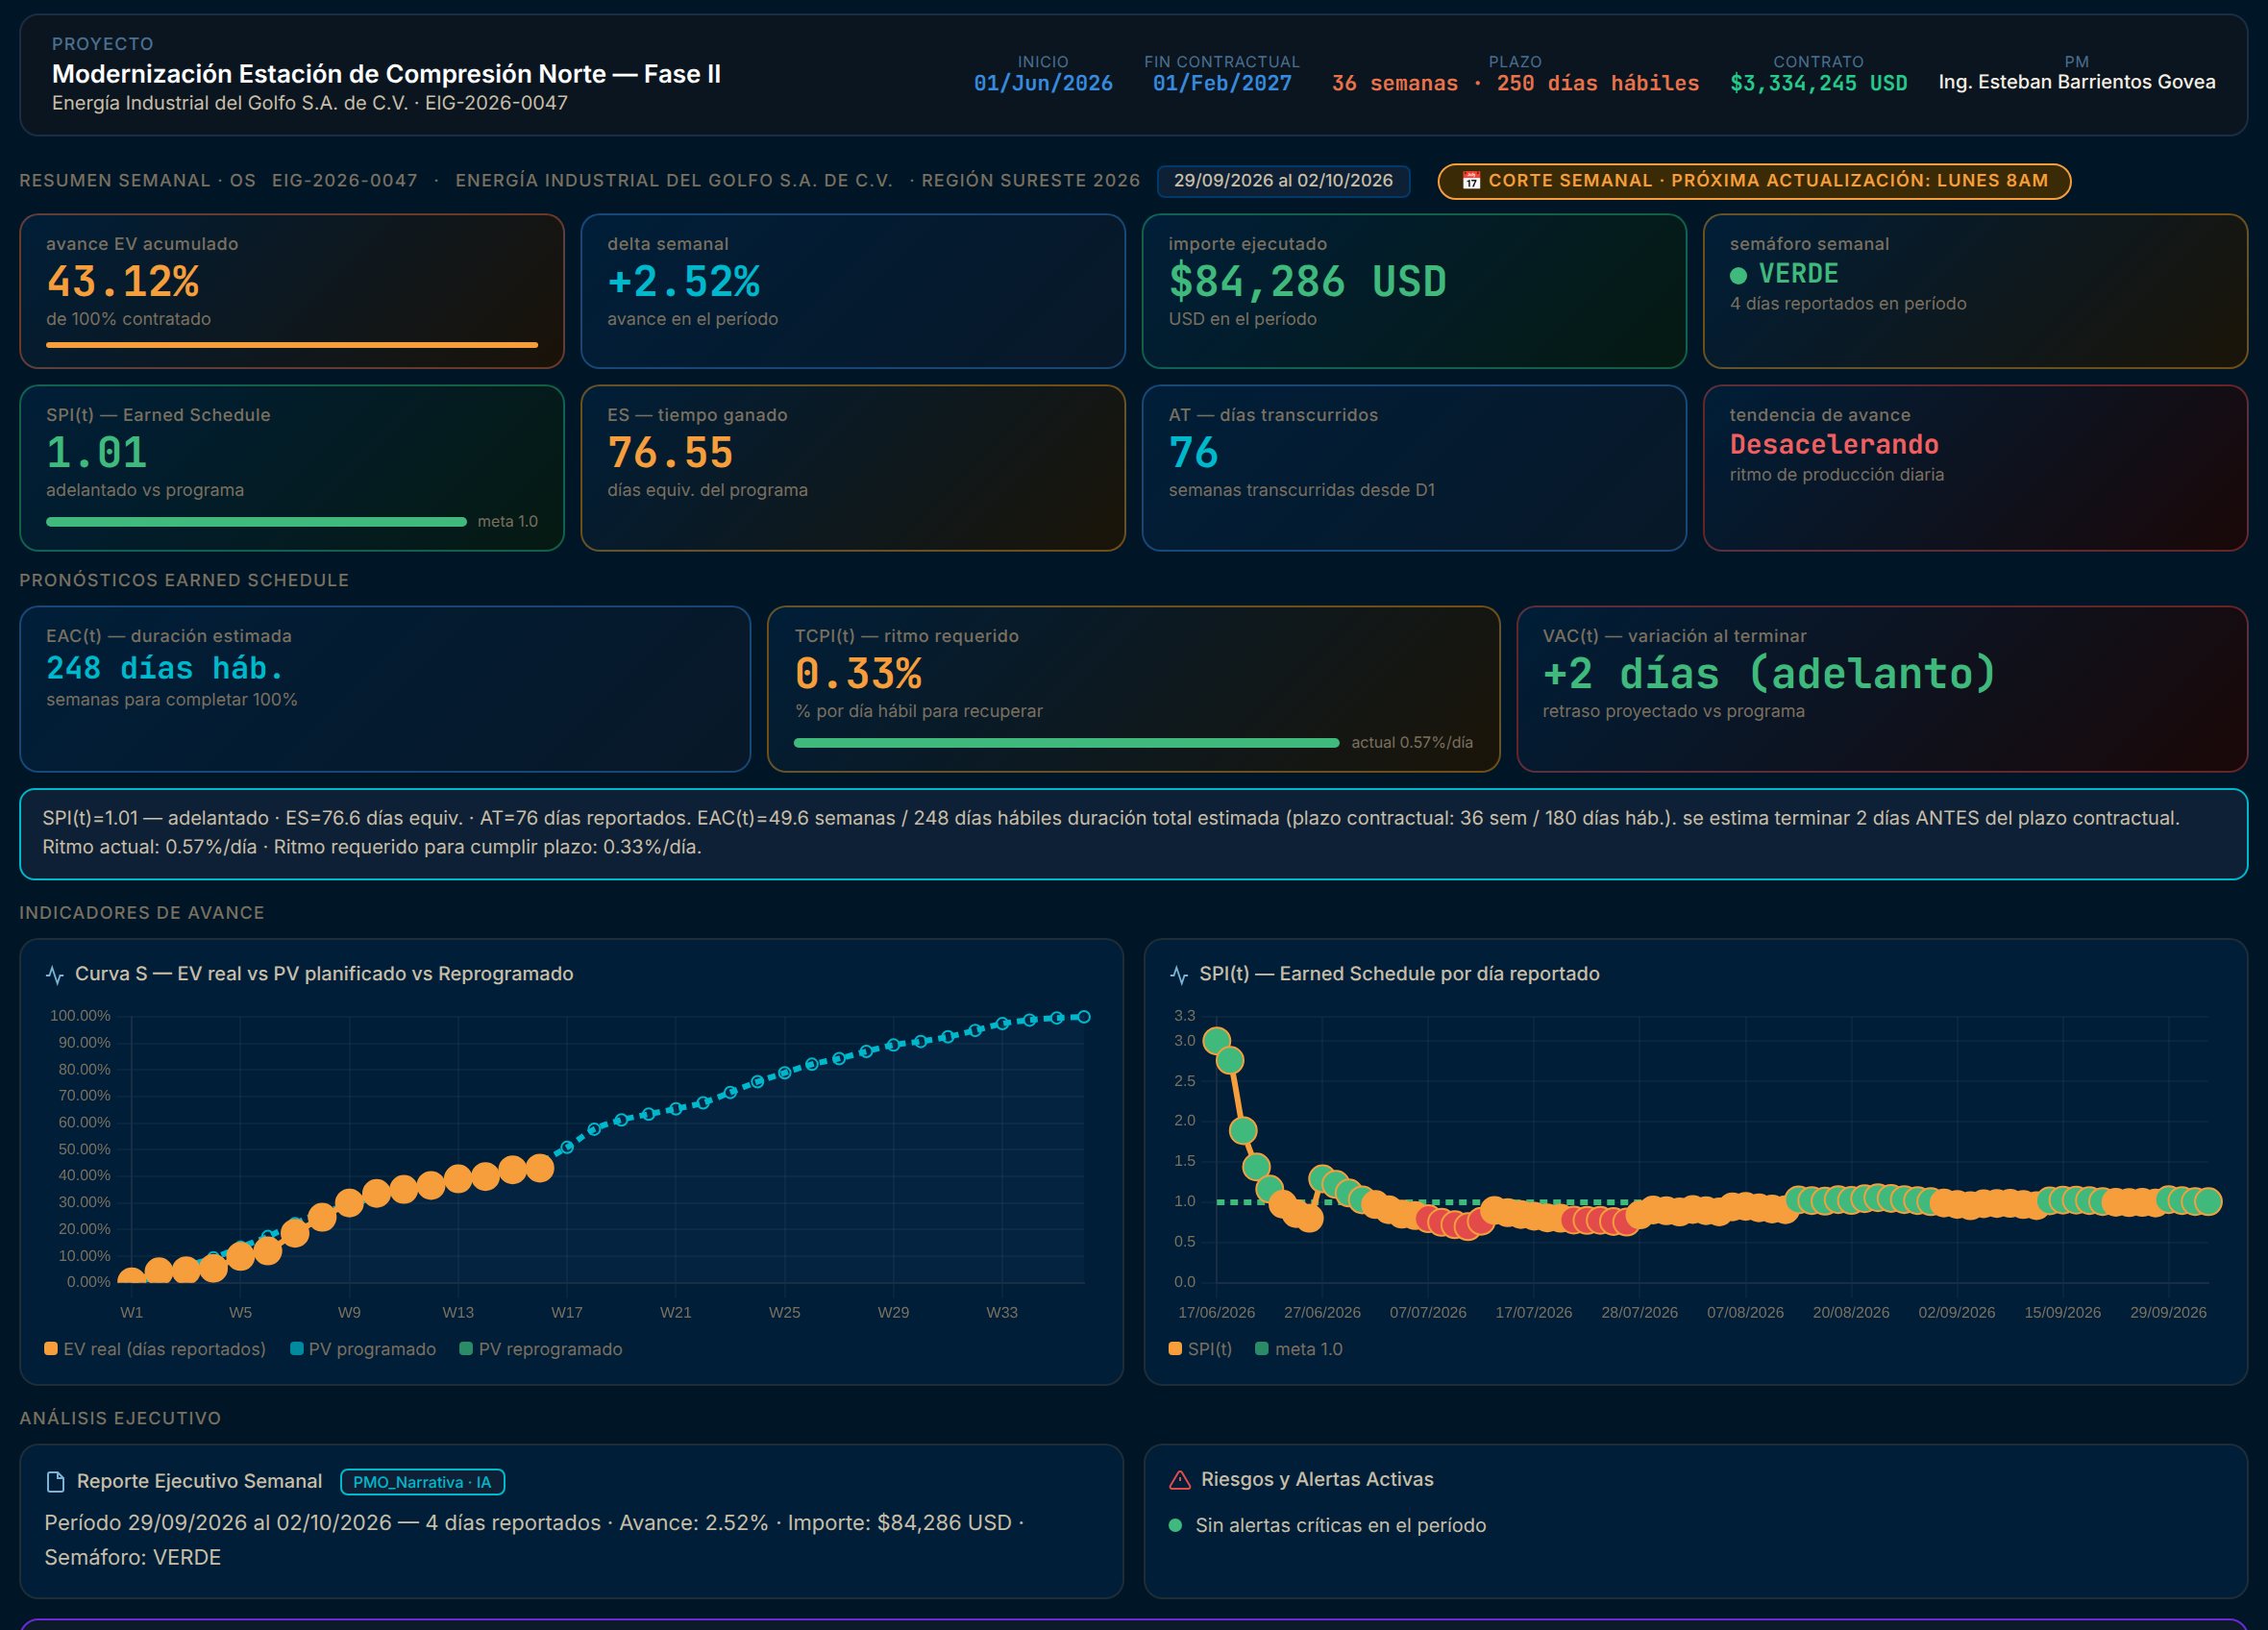
Task: Click the warning triangle icon by Riesgos y Alertas
Action: tap(1180, 1480)
